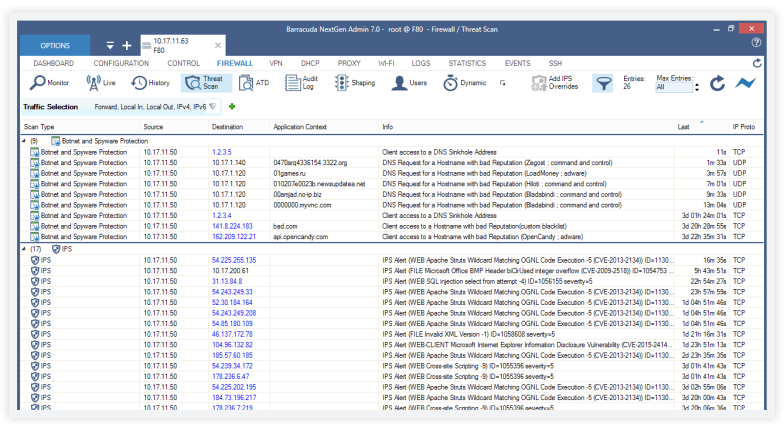Close the 10.17.11.63 F80 tab
The width and height of the screenshot is (784, 424).
tap(218, 46)
